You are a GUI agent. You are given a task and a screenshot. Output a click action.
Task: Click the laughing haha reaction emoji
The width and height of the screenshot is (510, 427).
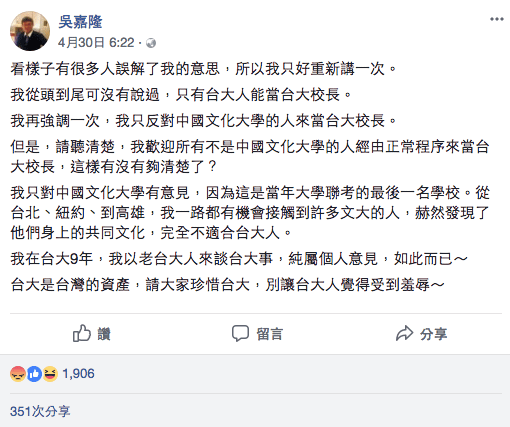tap(50, 374)
